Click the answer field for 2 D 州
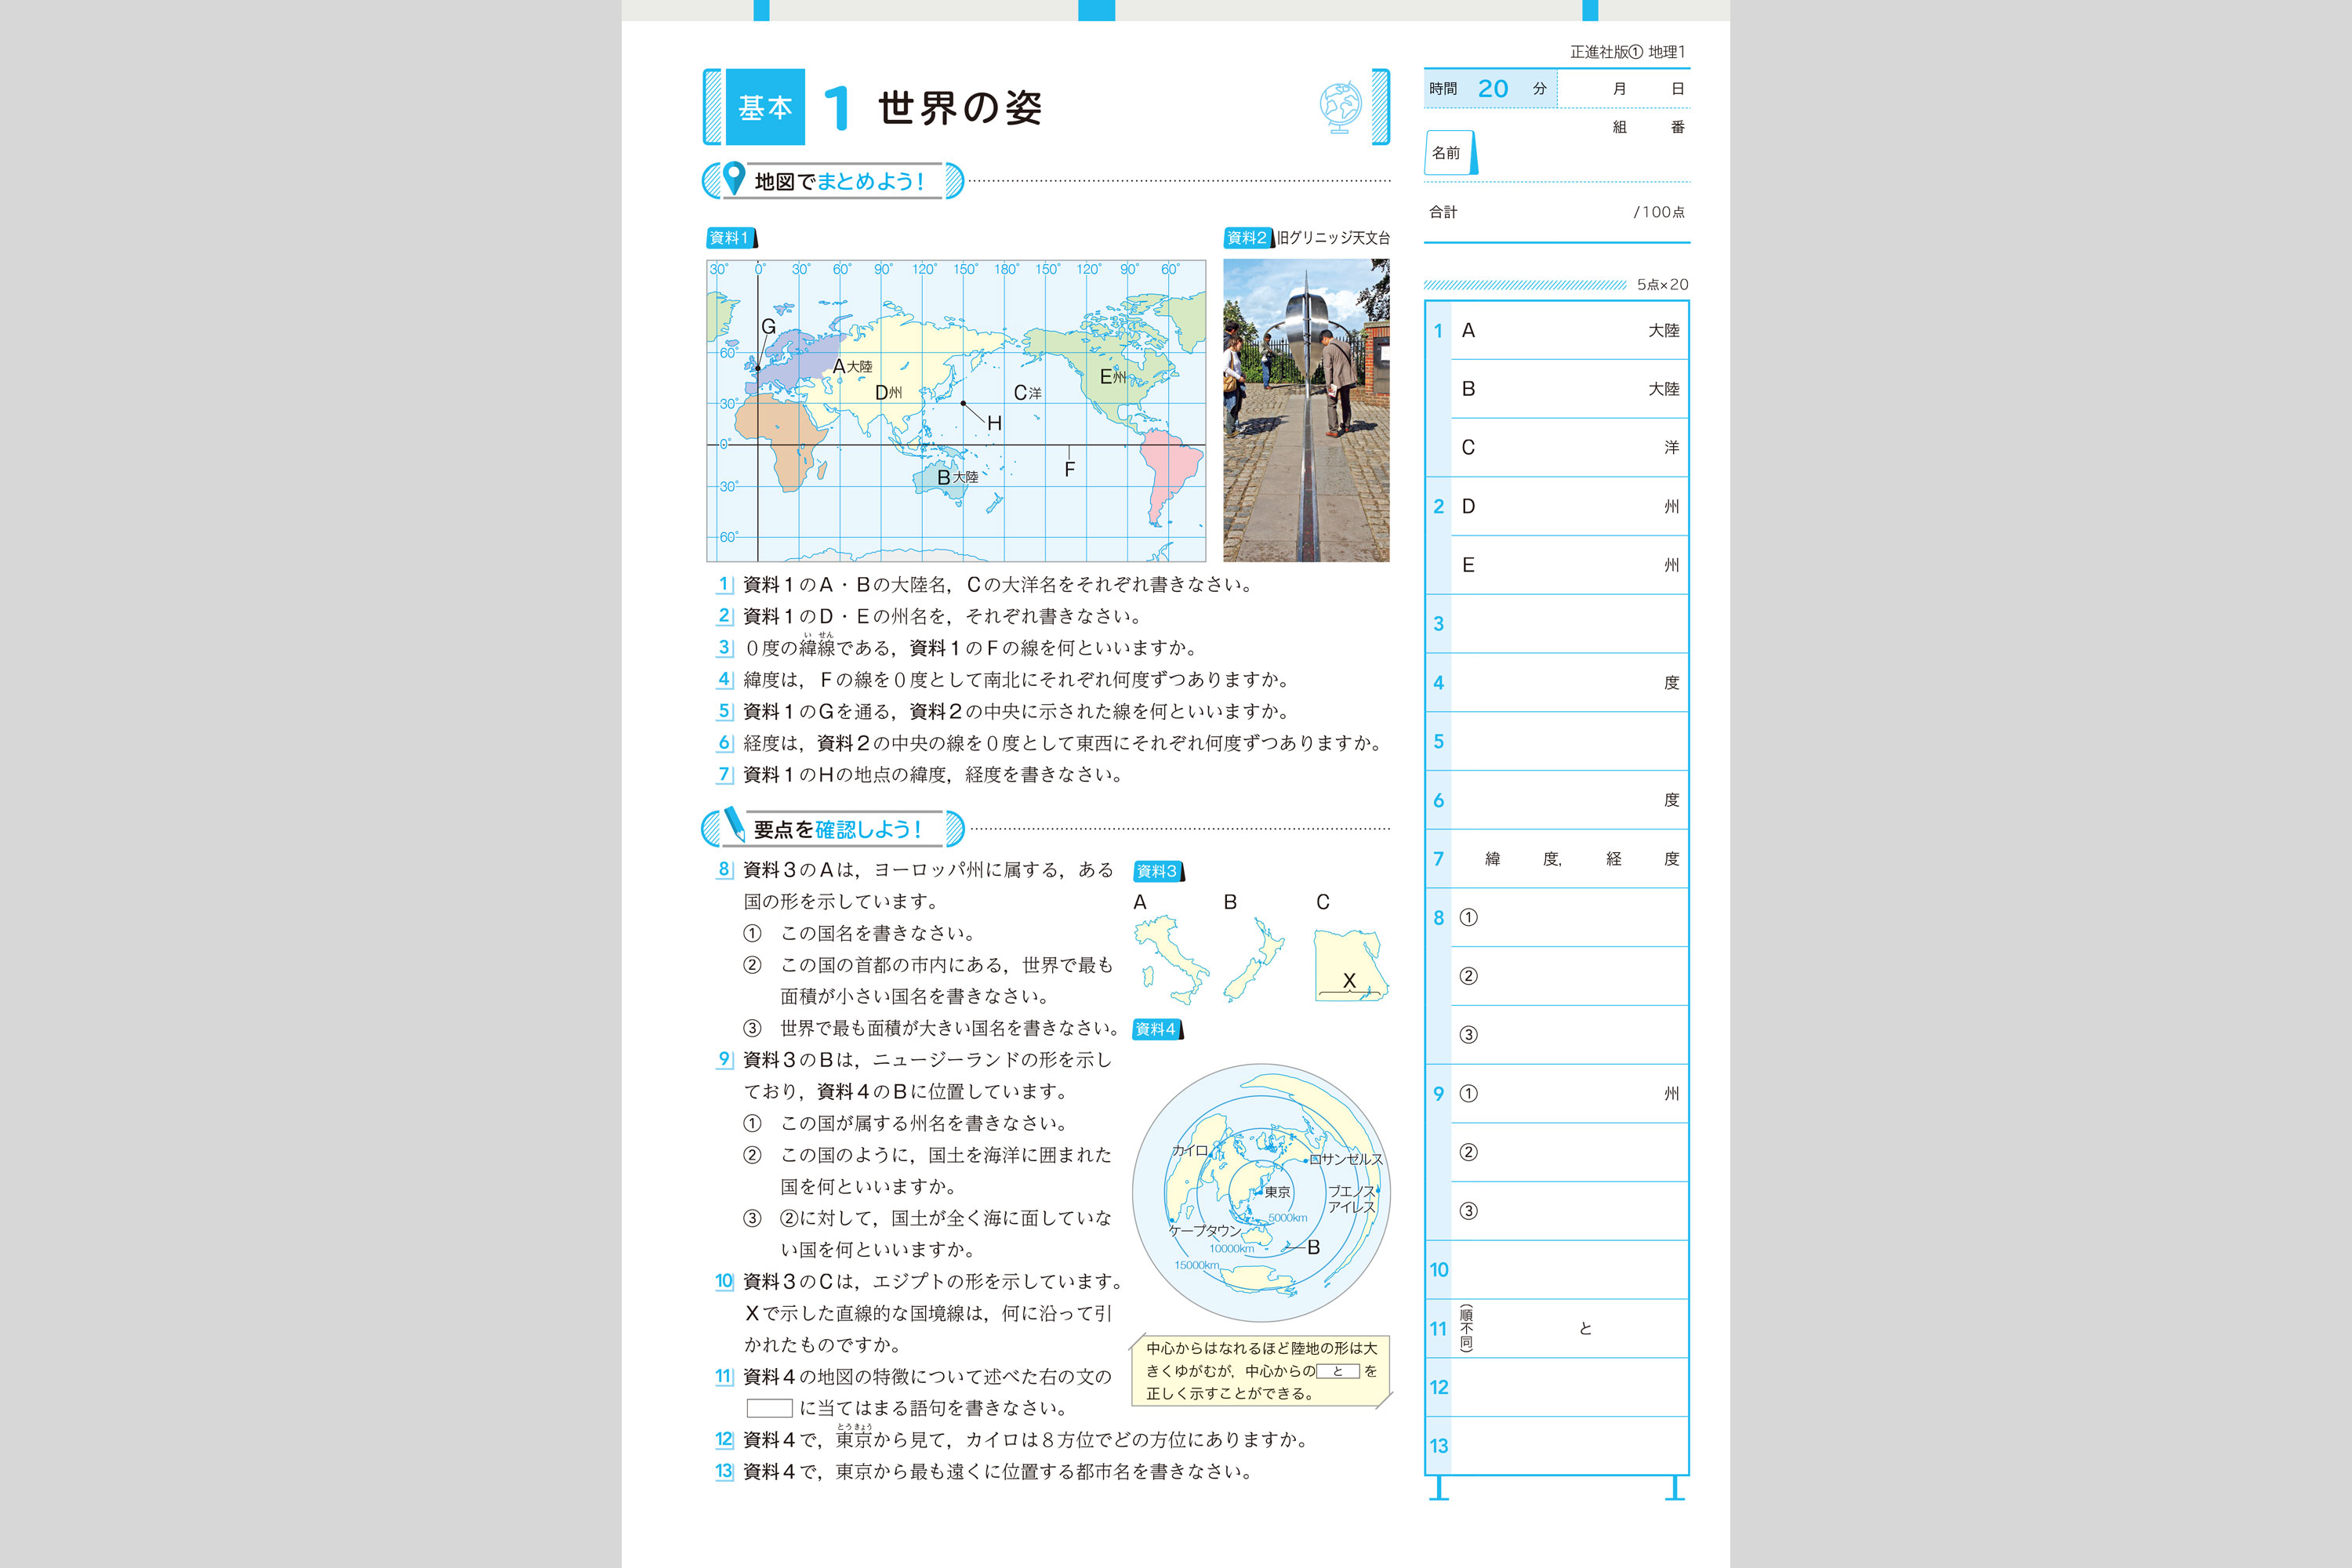 coord(1569,506)
